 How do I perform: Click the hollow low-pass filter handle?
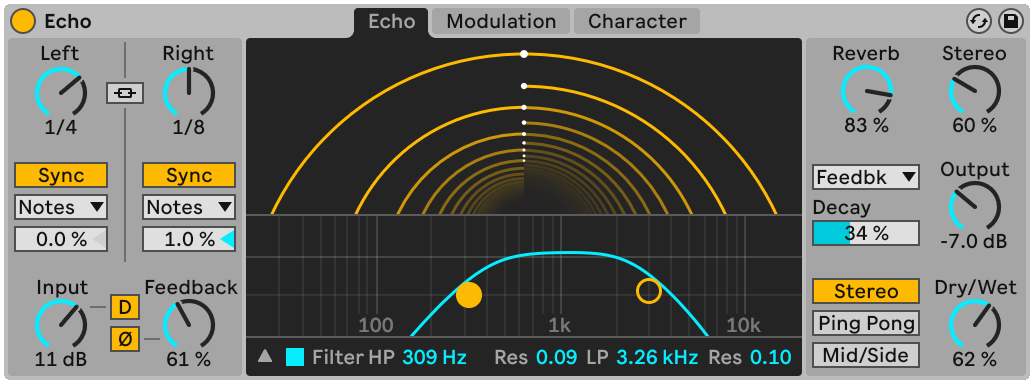[648, 291]
